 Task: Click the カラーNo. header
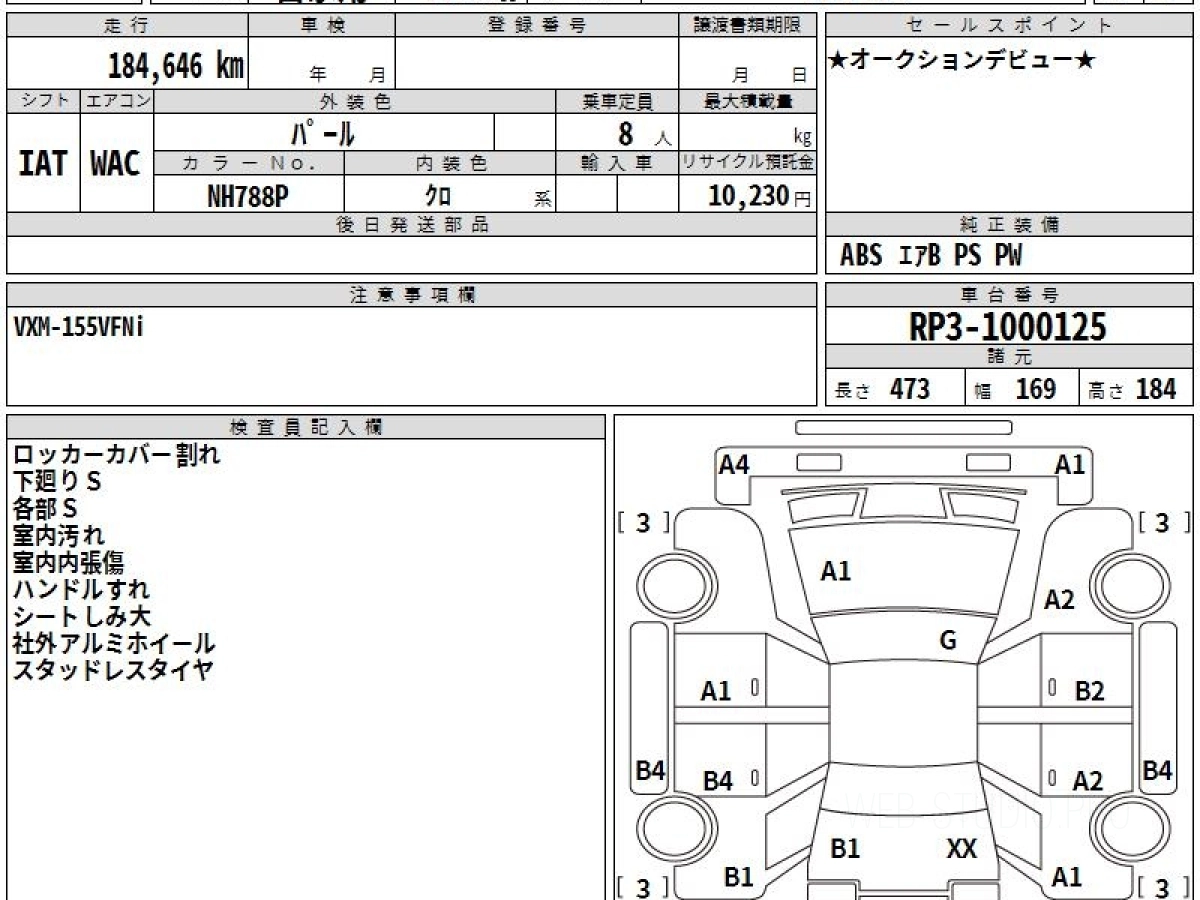click(x=249, y=163)
